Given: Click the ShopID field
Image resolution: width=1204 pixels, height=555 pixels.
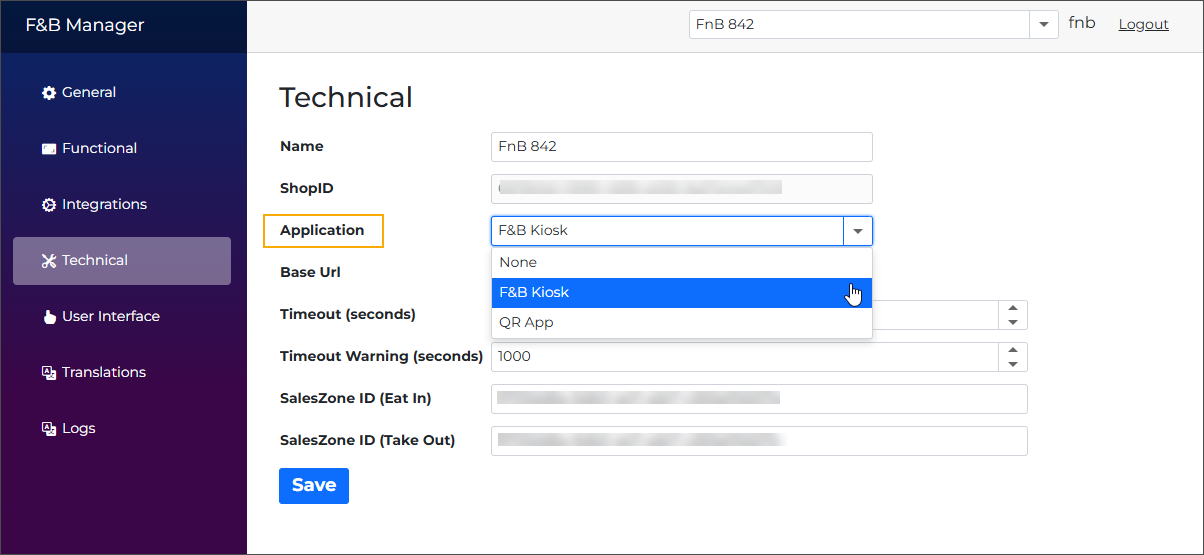Looking at the screenshot, I should coord(682,189).
